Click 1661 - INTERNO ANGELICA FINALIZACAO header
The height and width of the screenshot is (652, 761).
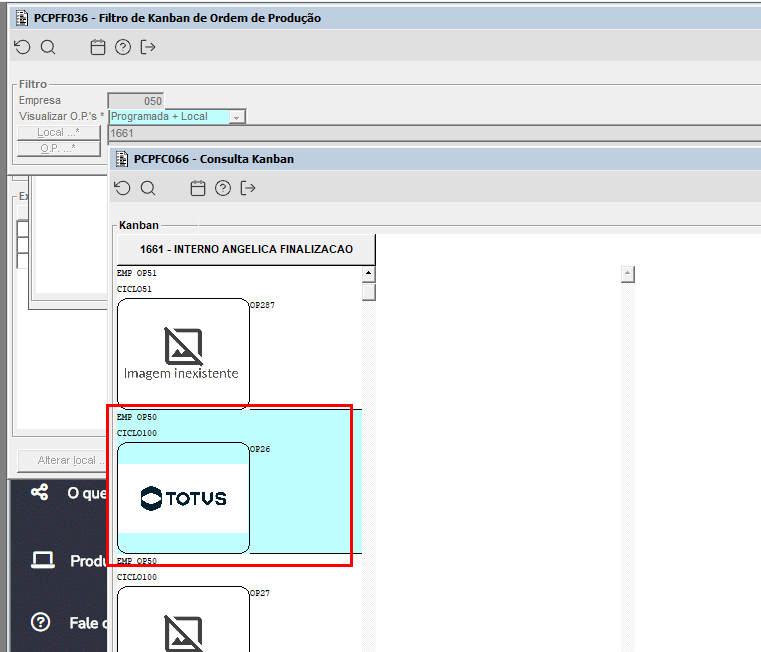click(x=246, y=250)
